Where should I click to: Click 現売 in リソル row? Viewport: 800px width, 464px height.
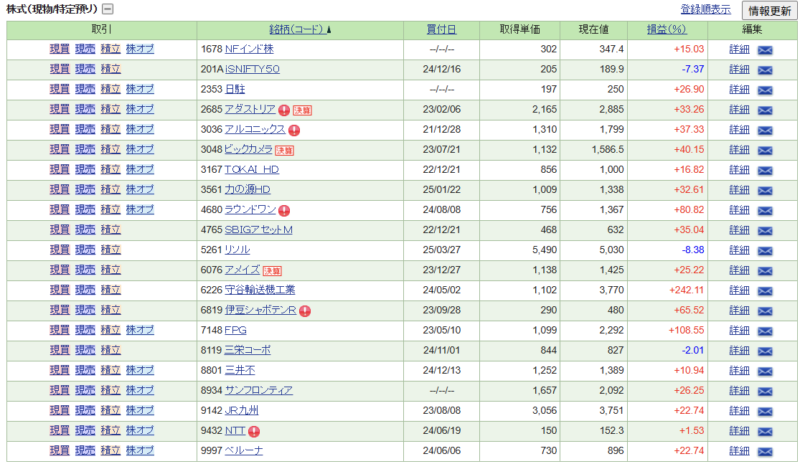[x=85, y=250]
